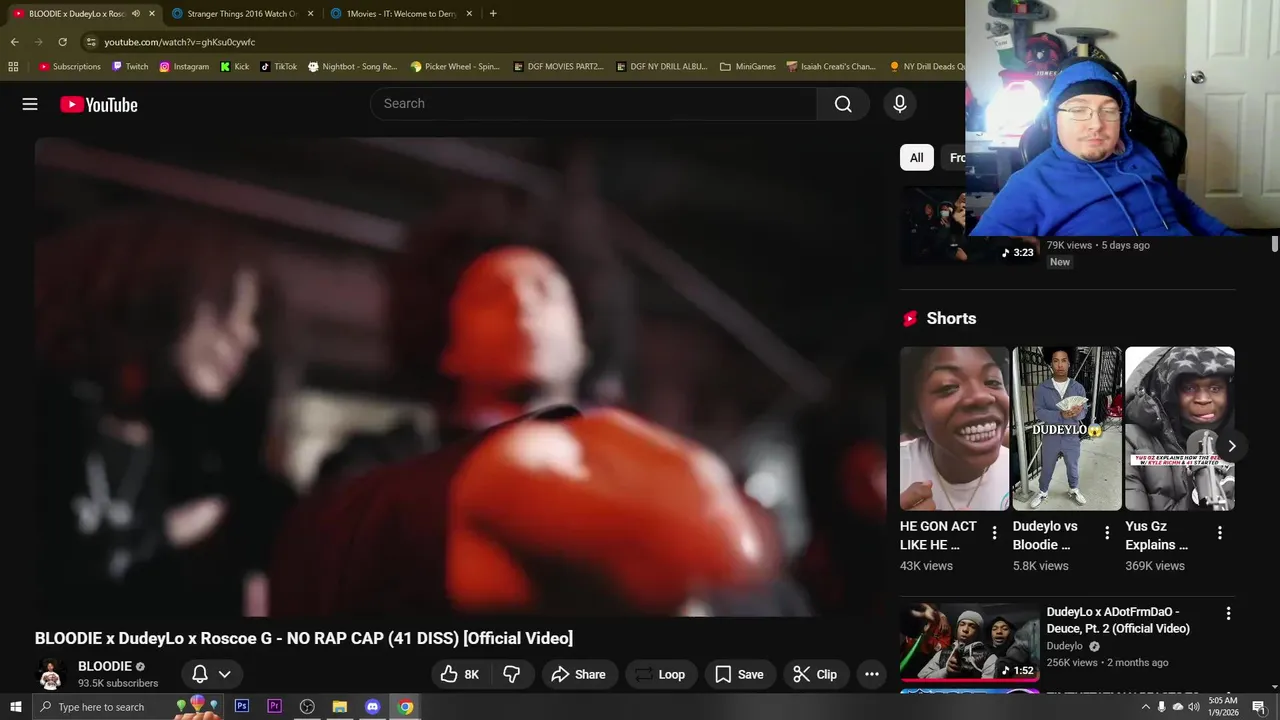The width and height of the screenshot is (1280, 720).
Task: Open the Chrome apps grid in bookmarks bar
Action: 13,66
